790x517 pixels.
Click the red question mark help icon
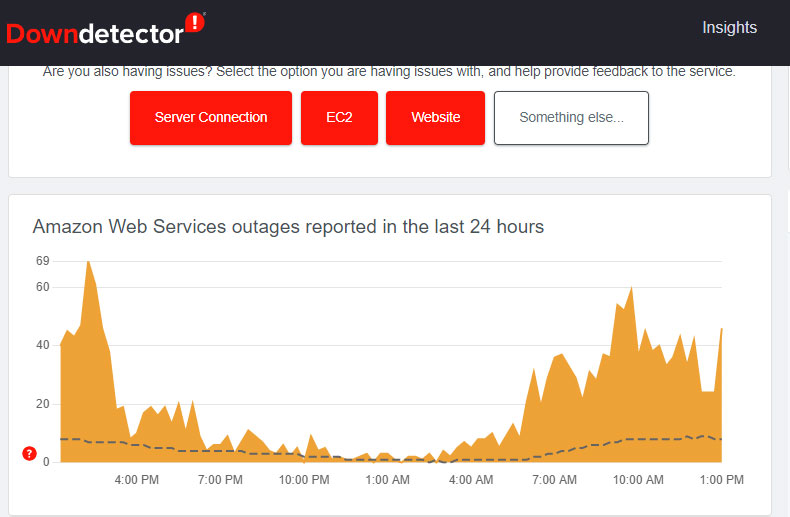pos(29,454)
